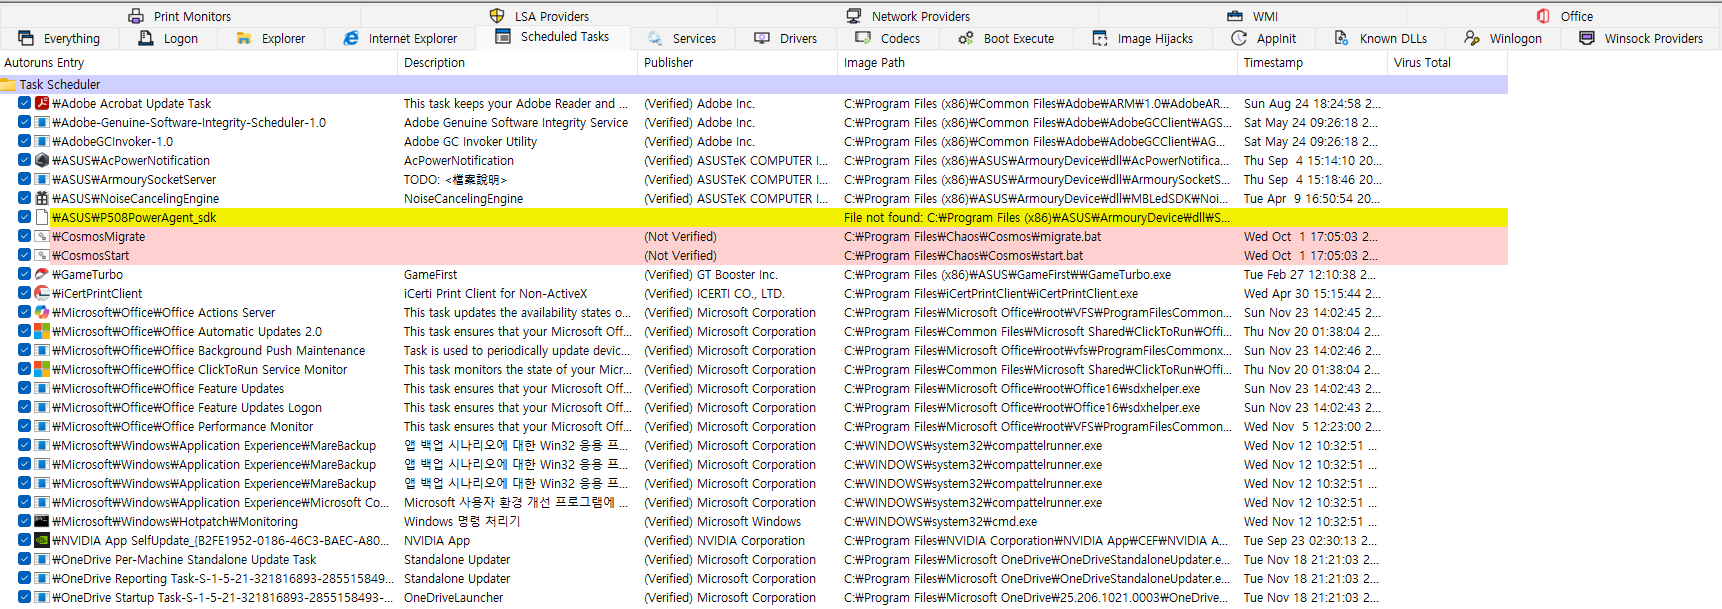Screen dimensions: 1722x609
Task: Click the Services tab gear icon
Action: pyautogui.click(x=655, y=38)
